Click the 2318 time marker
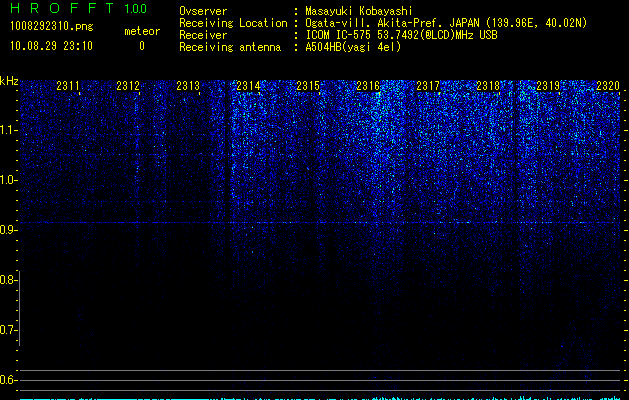629x400 pixels. [489, 86]
